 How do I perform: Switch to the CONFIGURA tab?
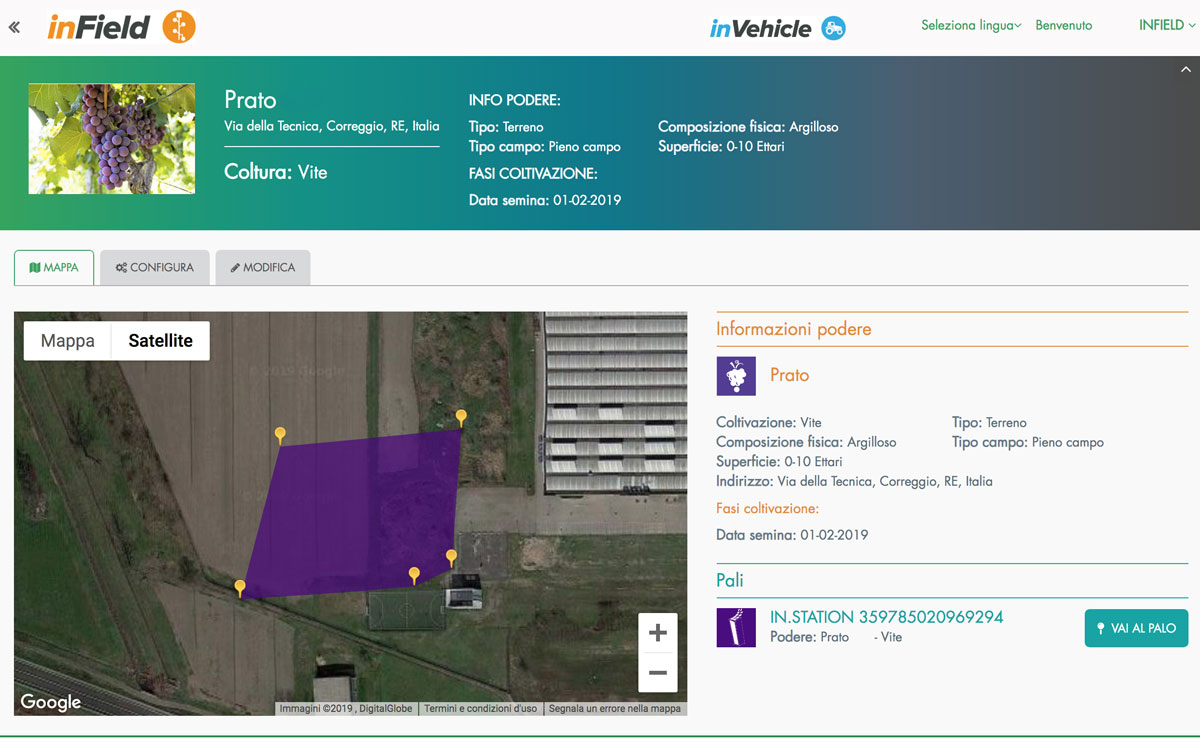click(x=155, y=268)
